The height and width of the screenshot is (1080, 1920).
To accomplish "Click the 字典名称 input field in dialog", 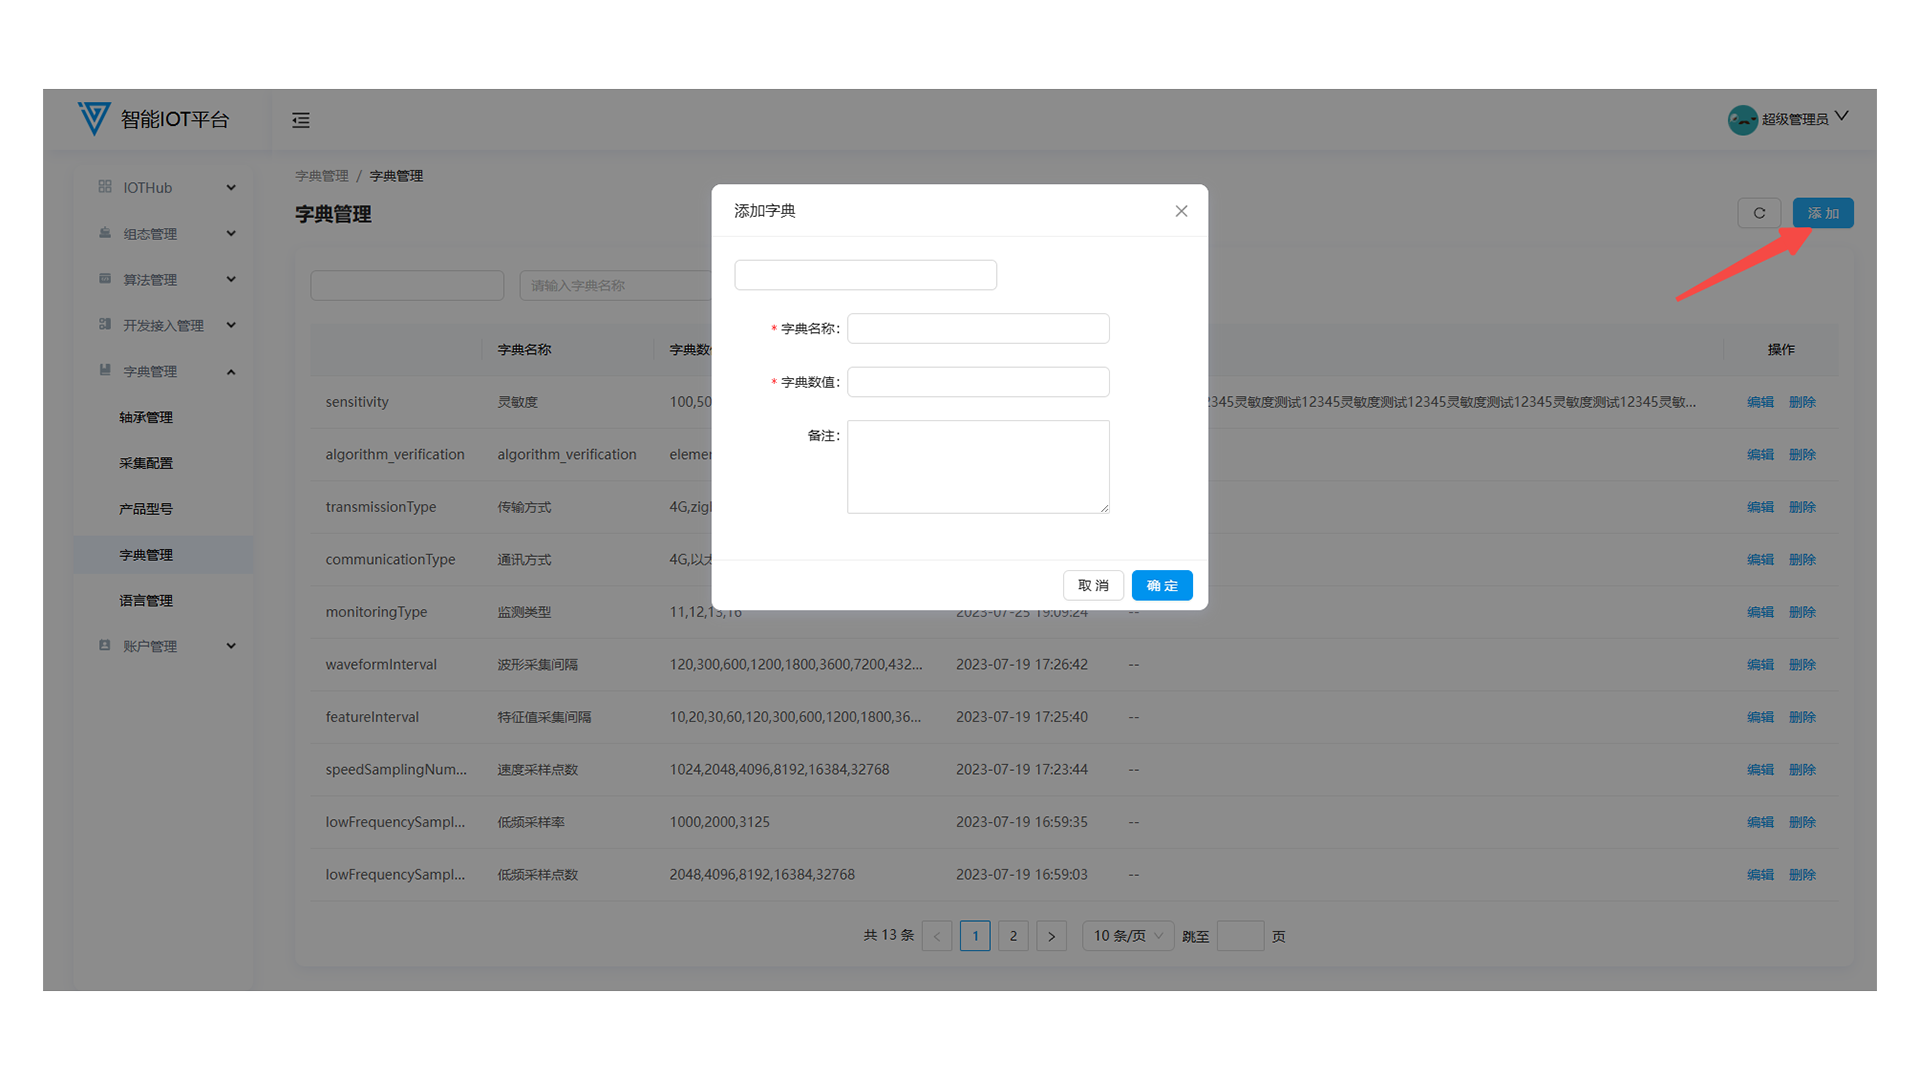I will [978, 329].
